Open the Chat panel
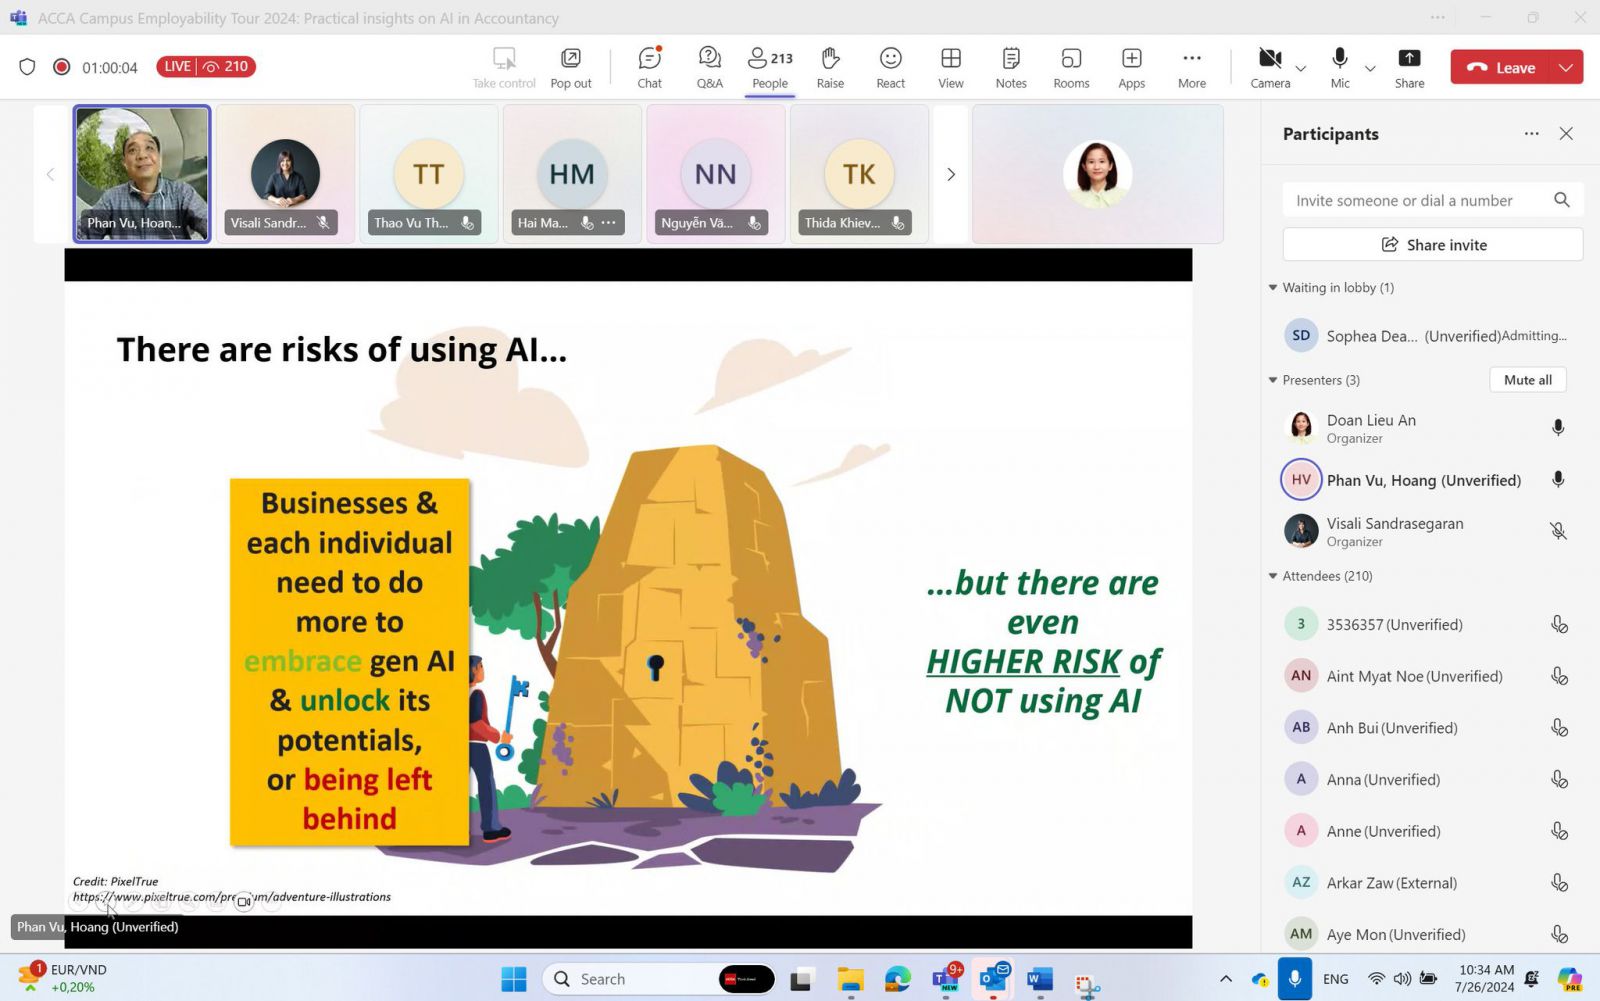The image size is (1600, 1001). [649, 67]
